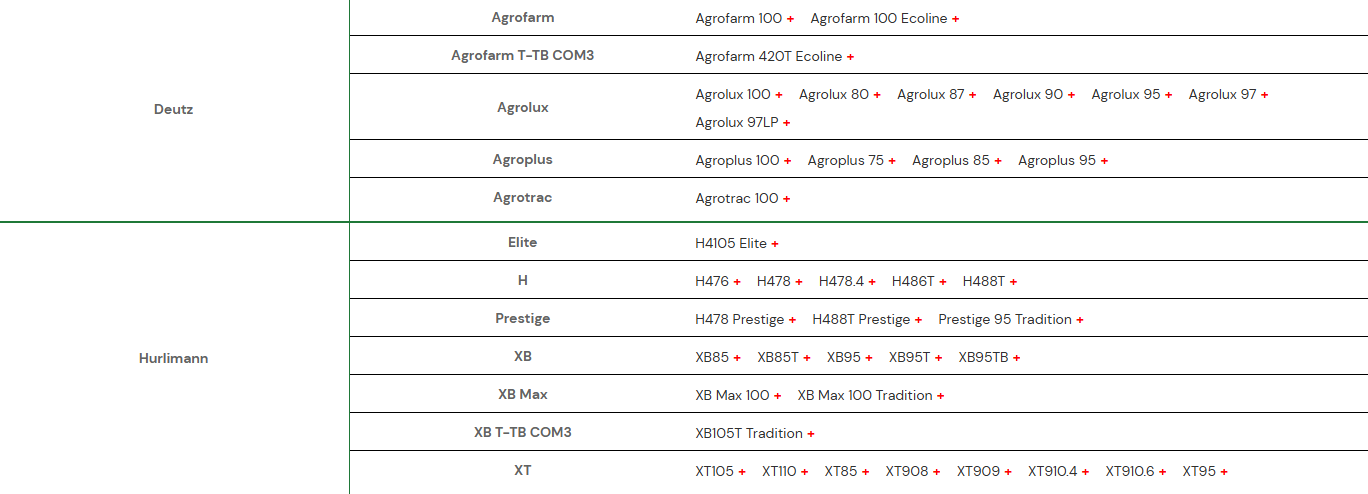Expand the red plus next to Agrofarm 100

point(790,19)
